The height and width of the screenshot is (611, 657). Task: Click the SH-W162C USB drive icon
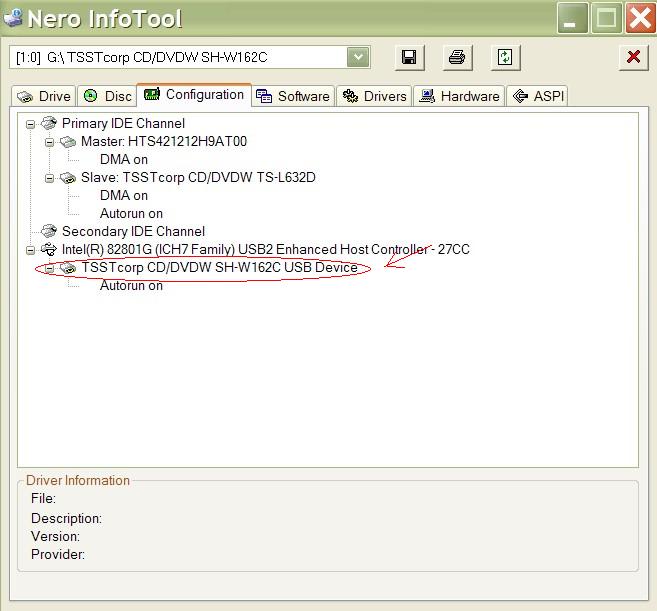coord(68,268)
